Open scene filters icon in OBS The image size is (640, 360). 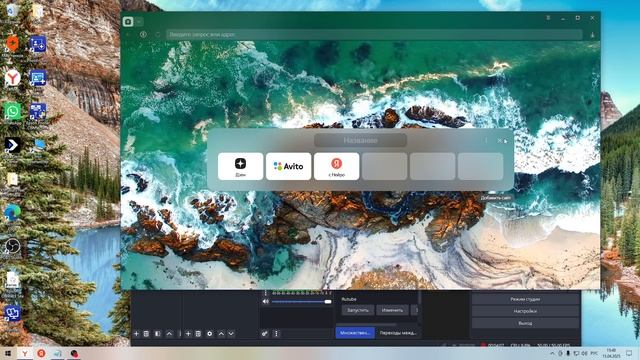click(x=158, y=333)
